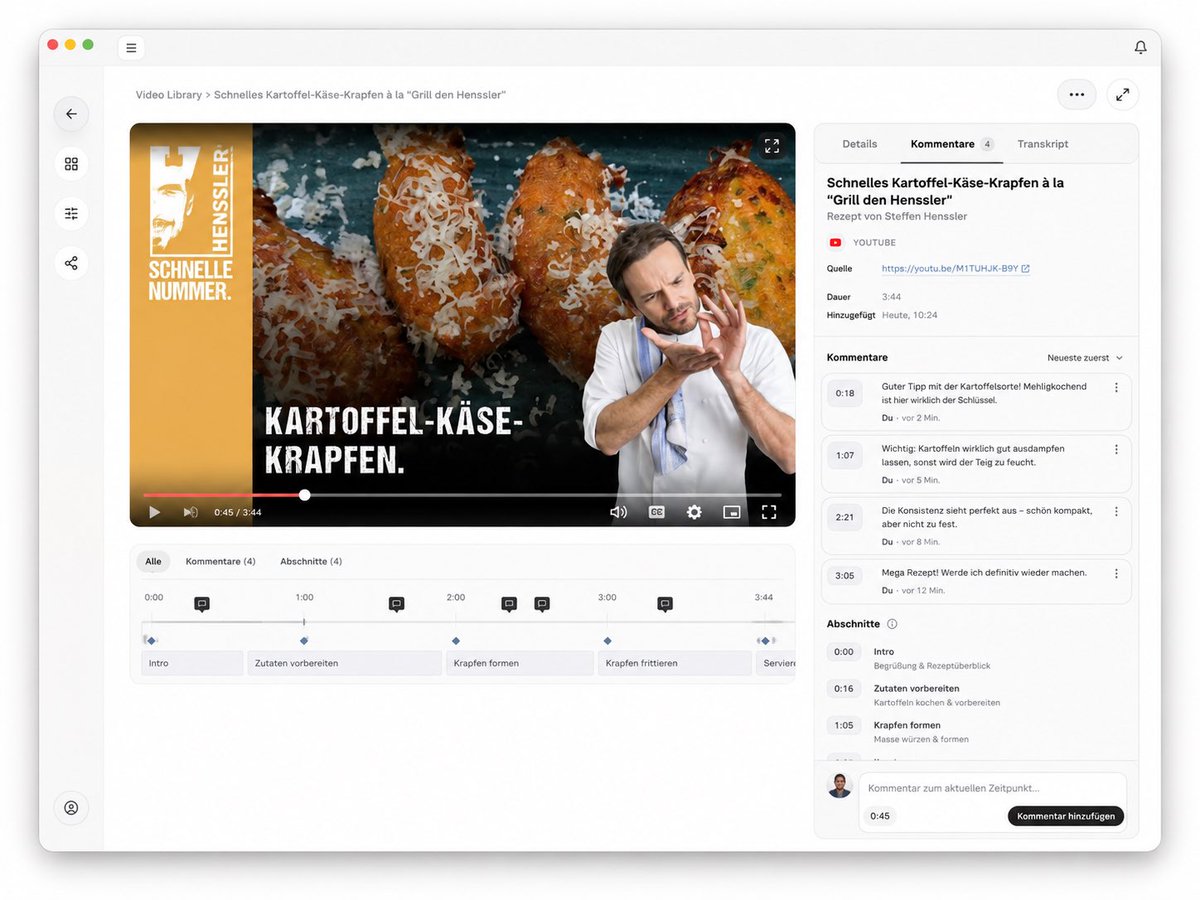
Task: Click the comment input field
Action: (992, 789)
